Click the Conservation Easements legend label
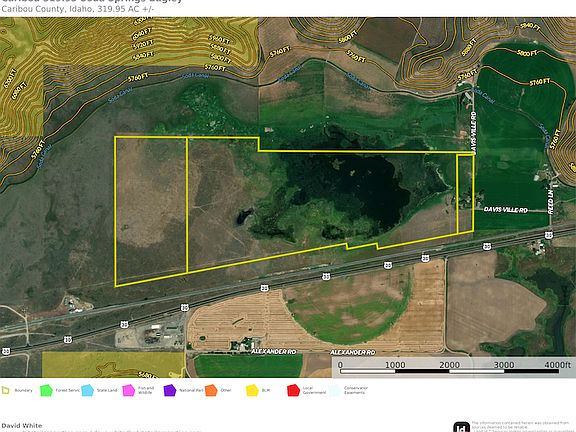 point(356,390)
